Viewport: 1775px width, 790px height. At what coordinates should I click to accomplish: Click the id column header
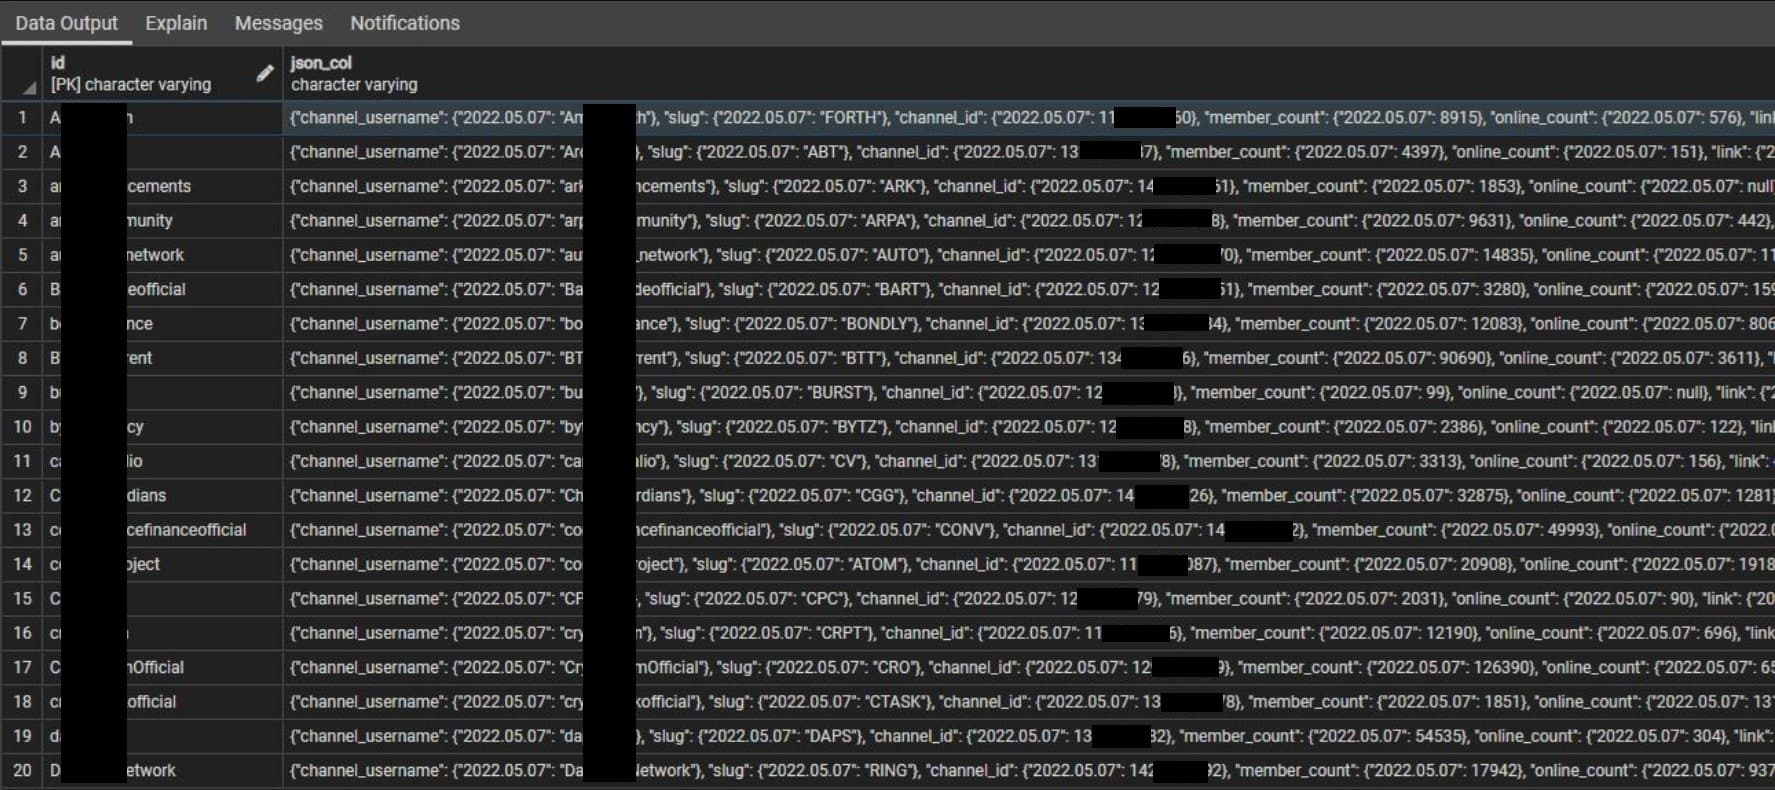[x=150, y=73]
